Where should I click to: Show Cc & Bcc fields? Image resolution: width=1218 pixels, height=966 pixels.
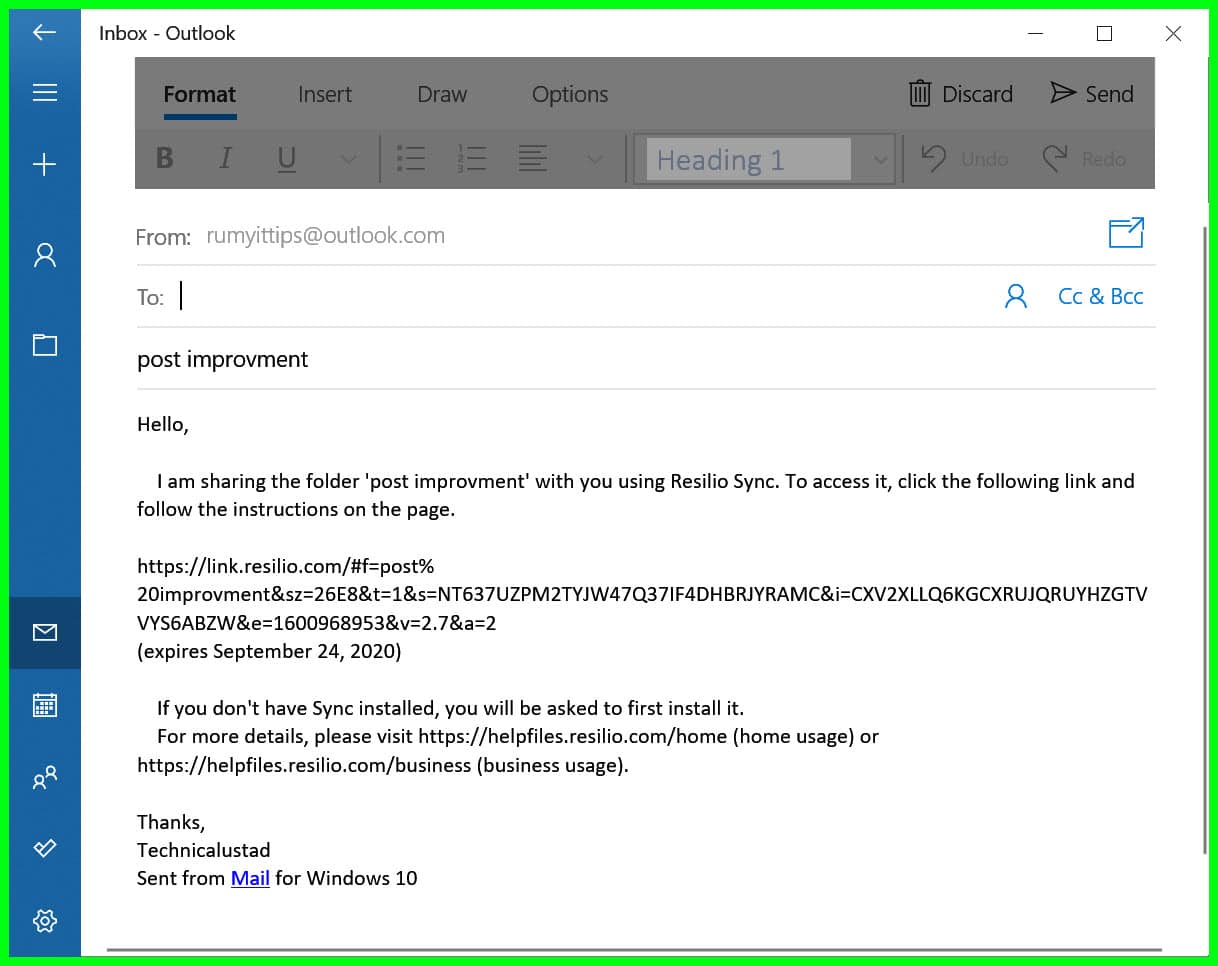point(1100,296)
